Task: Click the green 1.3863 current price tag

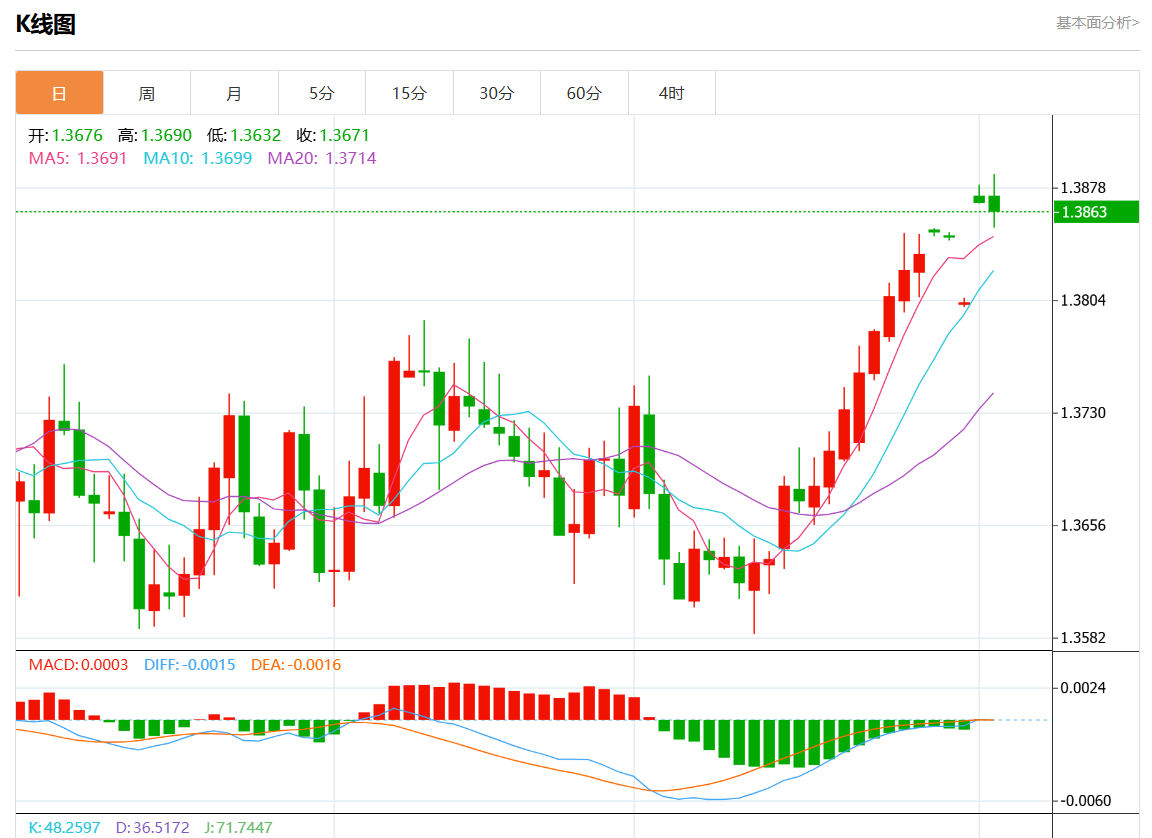Action: (x=1096, y=212)
